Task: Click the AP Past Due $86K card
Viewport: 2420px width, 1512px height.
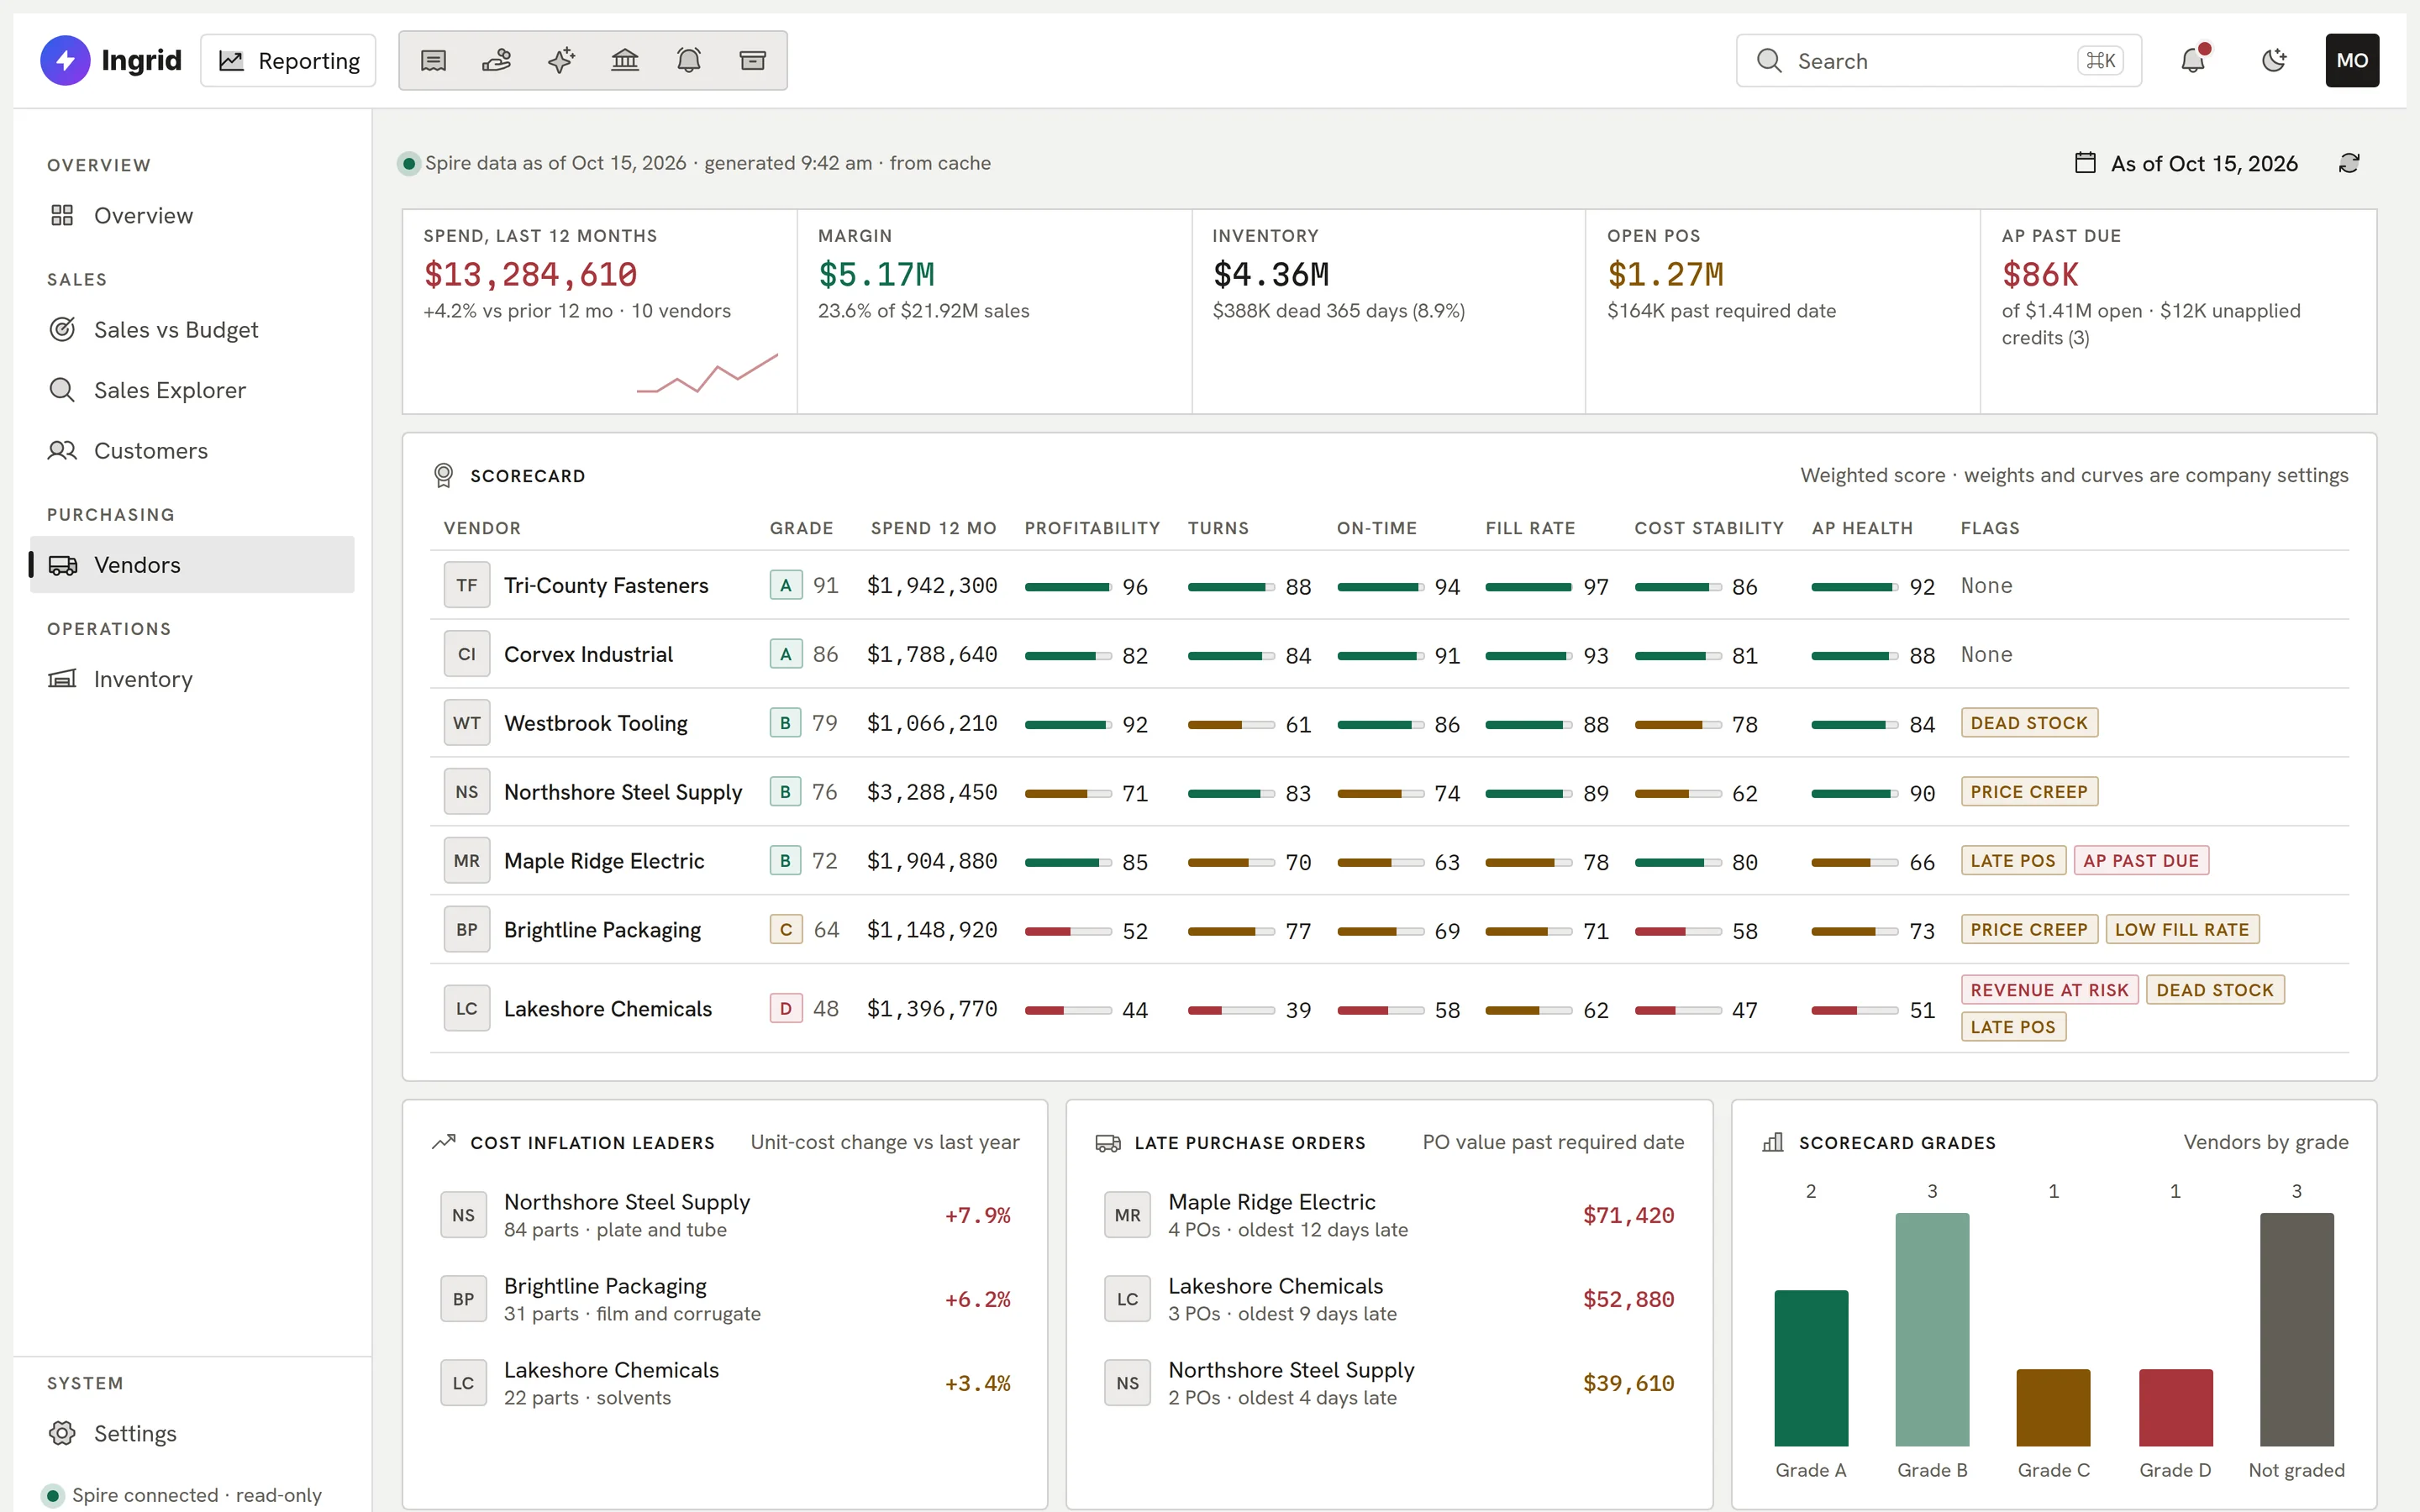Action: click(x=2178, y=311)
